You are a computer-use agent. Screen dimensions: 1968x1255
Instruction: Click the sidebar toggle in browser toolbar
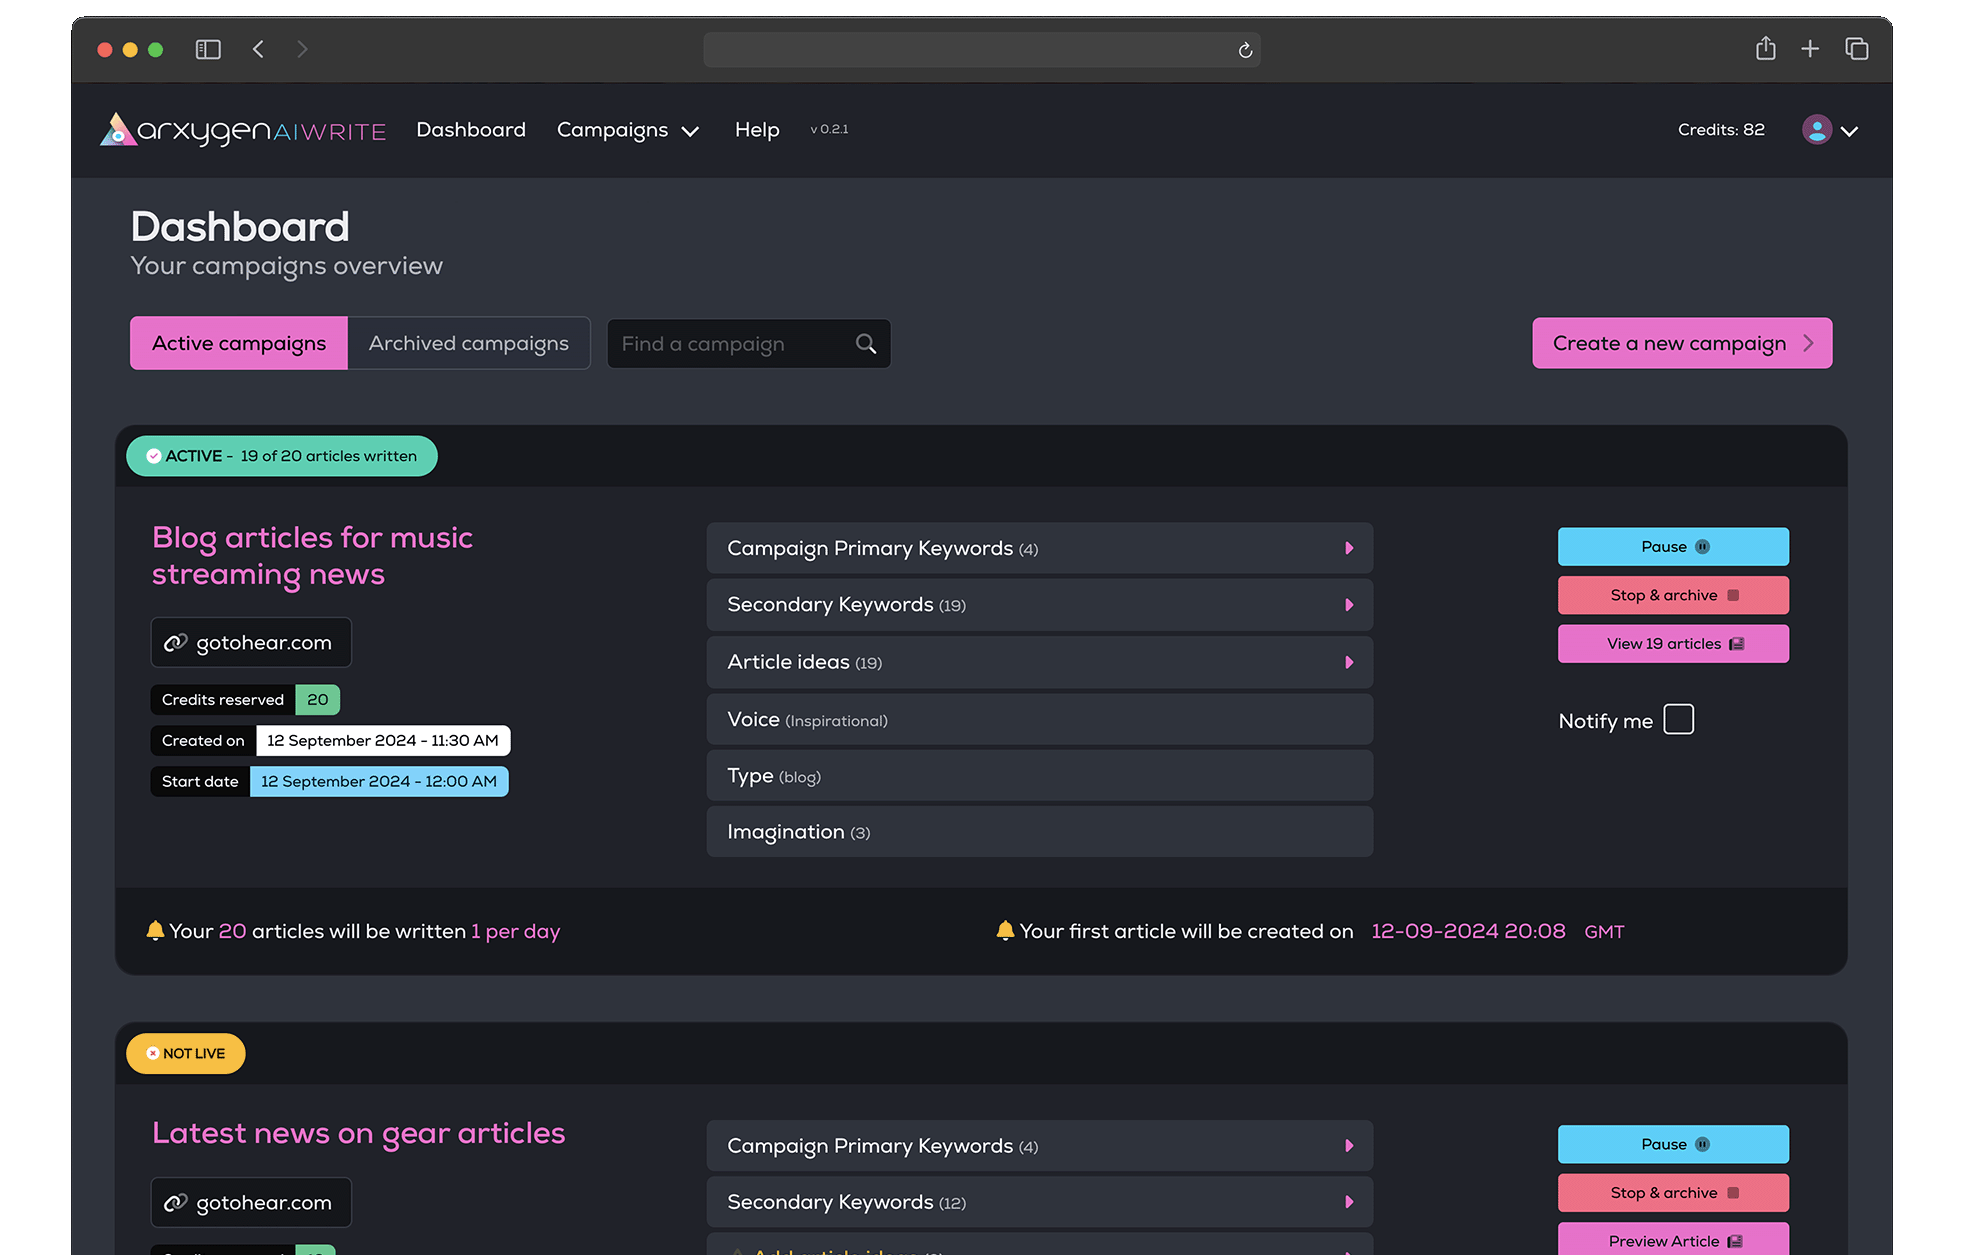point(208,48)
